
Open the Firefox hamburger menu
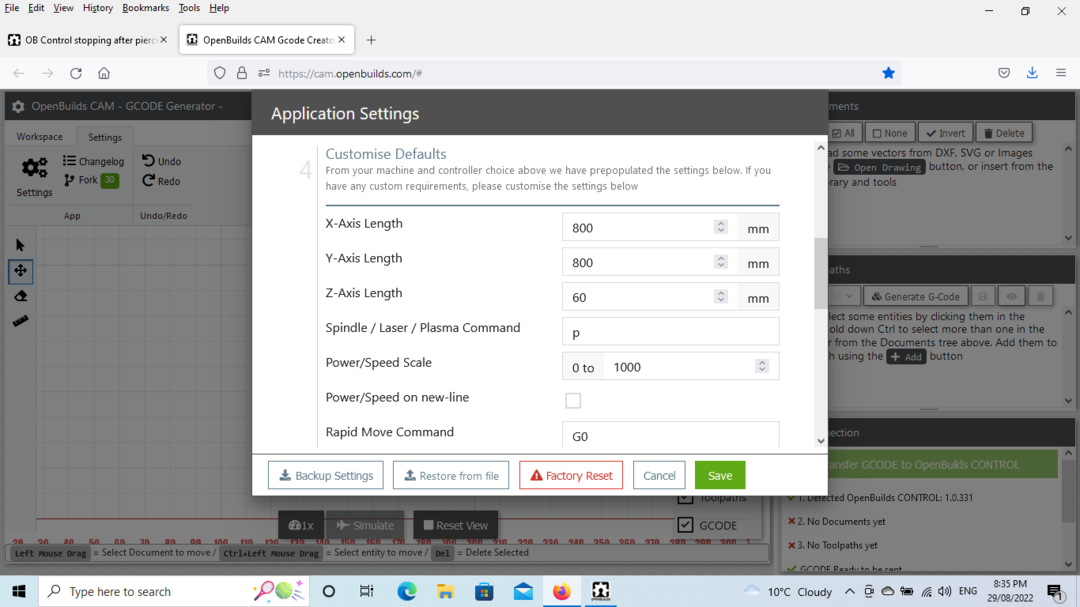coord(1061,73)
